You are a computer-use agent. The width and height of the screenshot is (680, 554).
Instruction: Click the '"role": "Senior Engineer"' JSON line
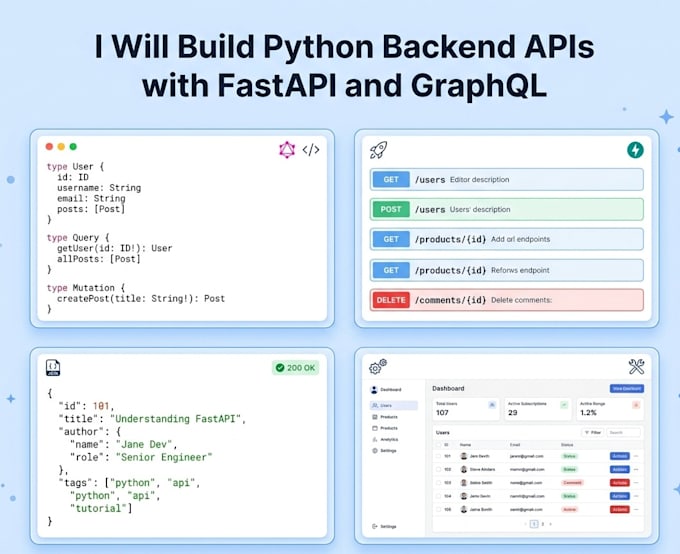coord(141,457)
